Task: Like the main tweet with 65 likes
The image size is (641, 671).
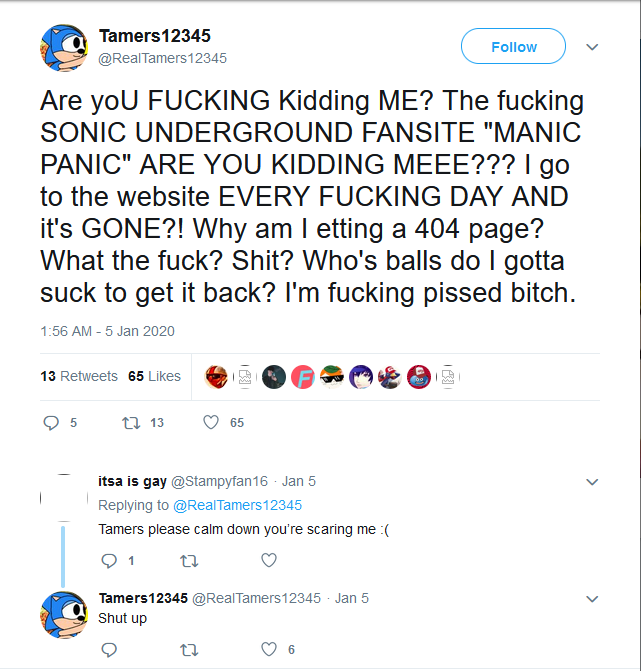Action: [211, 423]
